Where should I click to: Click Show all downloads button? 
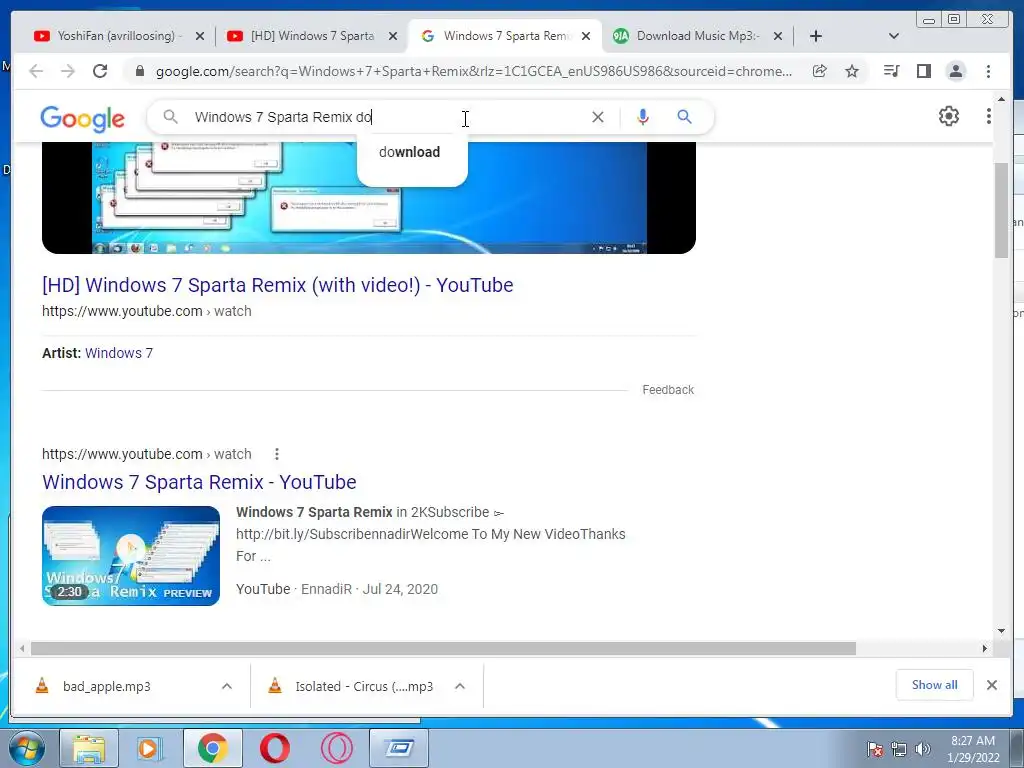point(935,685)
